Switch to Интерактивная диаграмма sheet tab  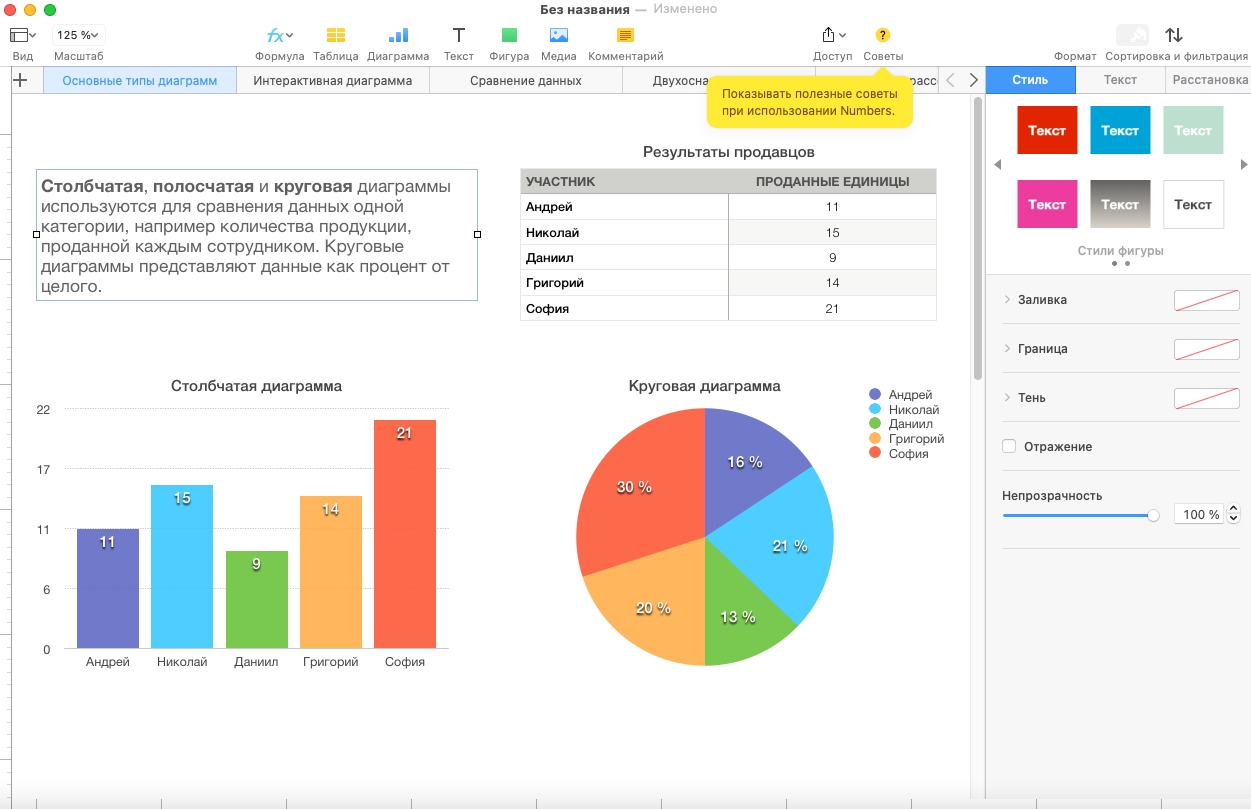[332, 81]
